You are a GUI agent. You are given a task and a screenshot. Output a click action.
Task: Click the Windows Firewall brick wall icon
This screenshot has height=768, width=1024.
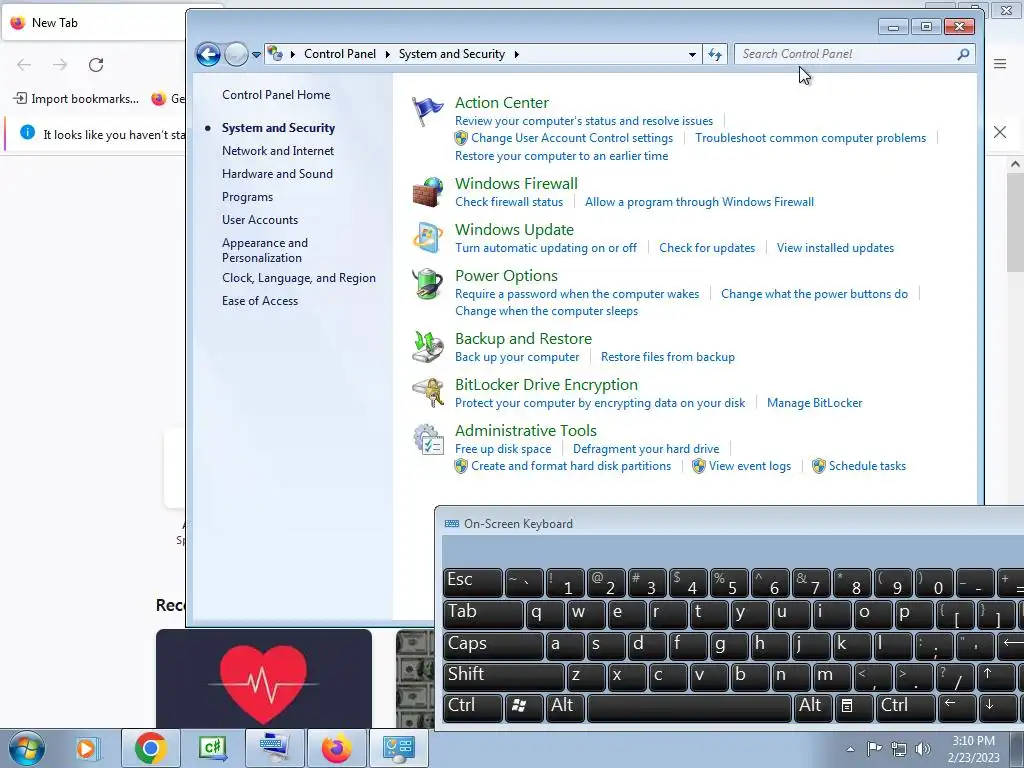coord(428,192)
